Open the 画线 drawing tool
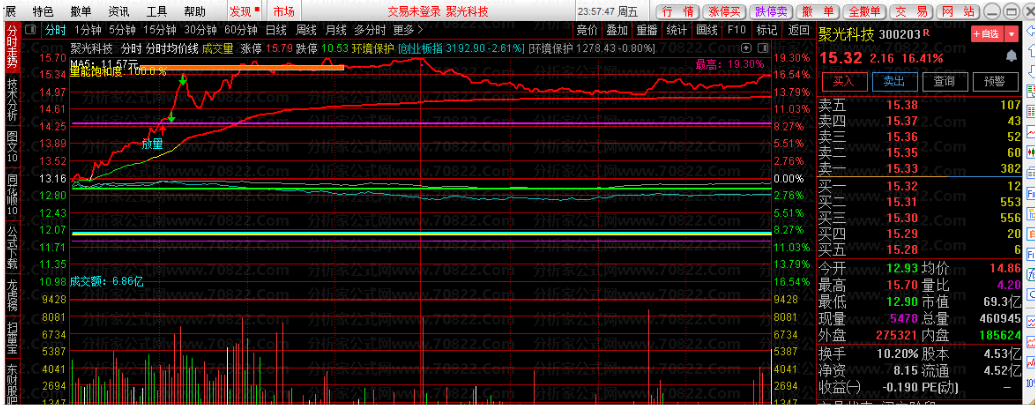This screenshot has height=405, width=1035. tap(706, 30)
